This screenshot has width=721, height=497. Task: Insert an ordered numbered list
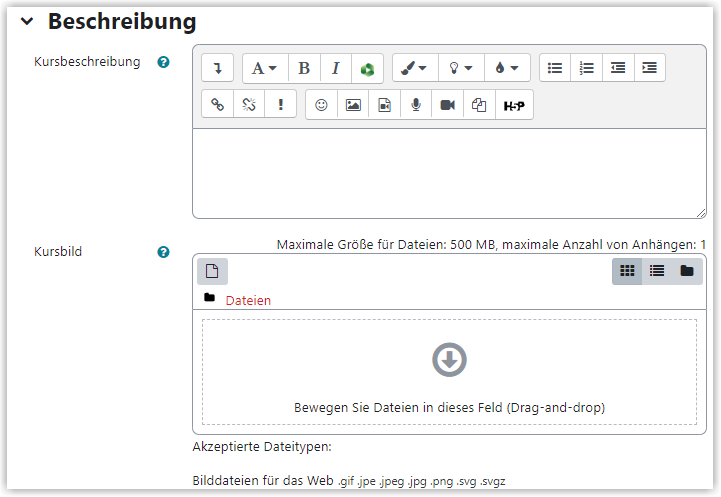pos(586,68)
